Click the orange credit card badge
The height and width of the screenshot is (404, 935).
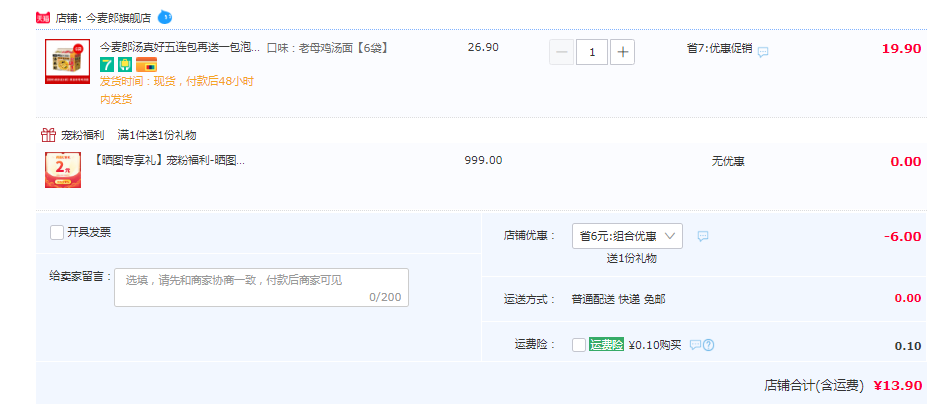[x=146, y=64]
